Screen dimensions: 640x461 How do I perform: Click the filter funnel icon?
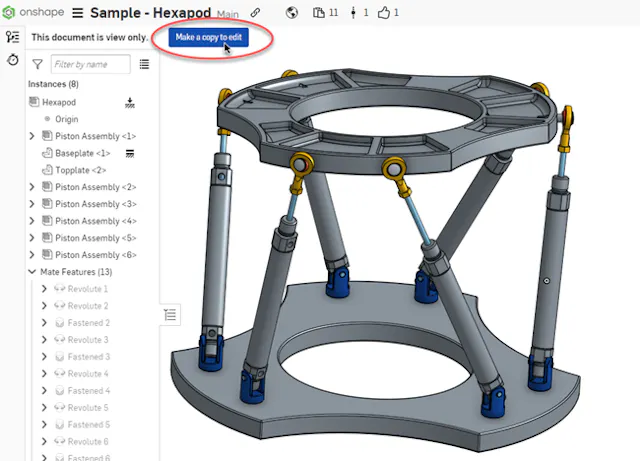tap(37, 64)
